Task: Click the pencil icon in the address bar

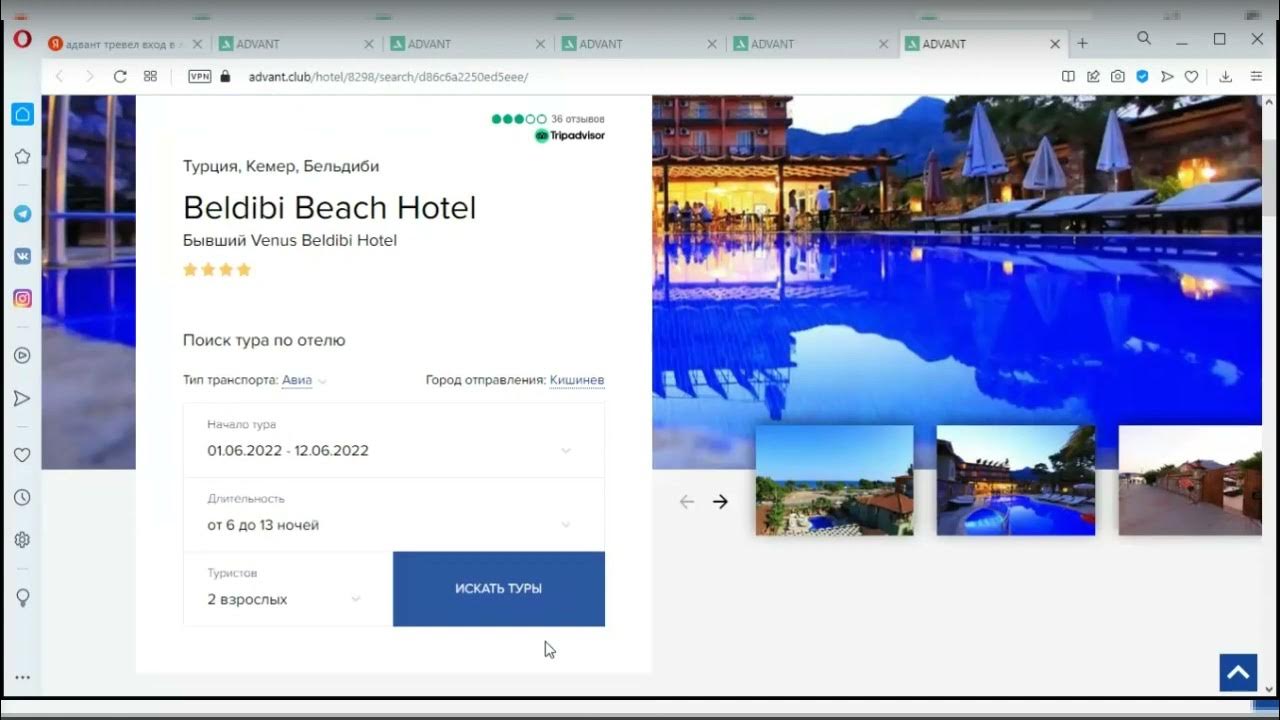Action: point(1093,76)
